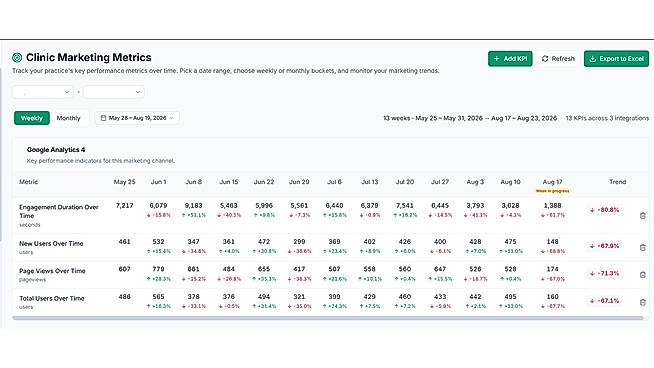654x368 pixels.
Task: Click the Jun 1 column header
Action: pos(158,182)
